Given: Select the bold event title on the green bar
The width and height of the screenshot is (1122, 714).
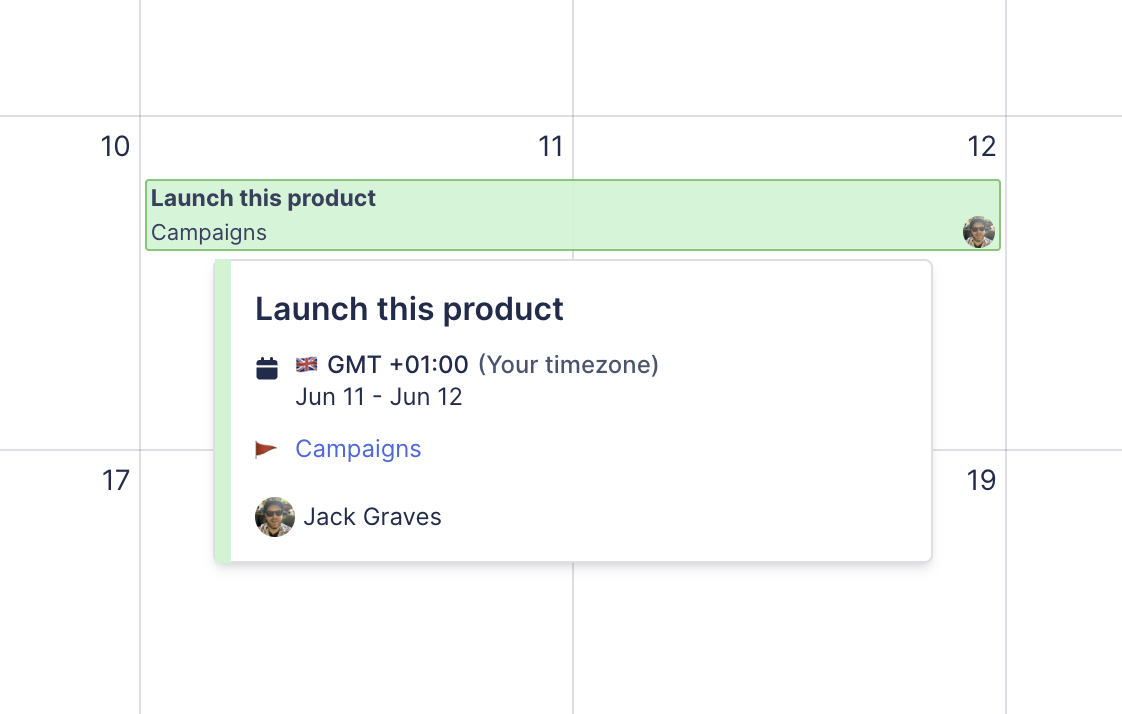Looking at the screenshot, I should 263,198.
